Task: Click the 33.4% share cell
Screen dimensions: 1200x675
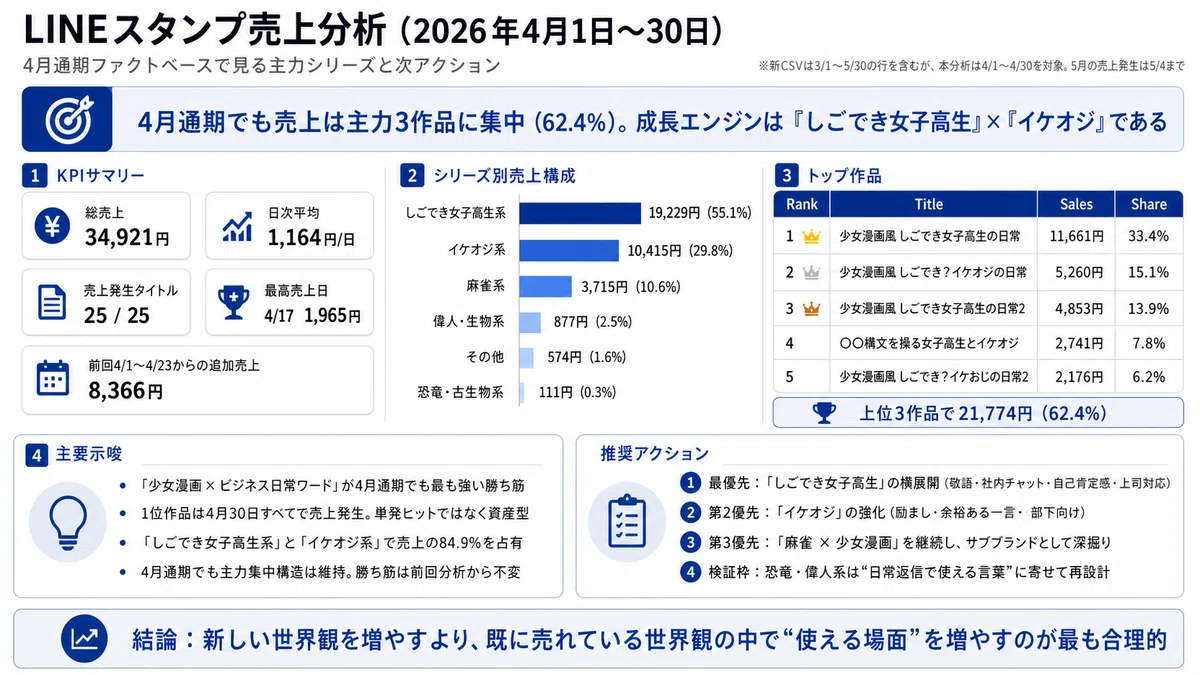Action: tap(1147, 237)
